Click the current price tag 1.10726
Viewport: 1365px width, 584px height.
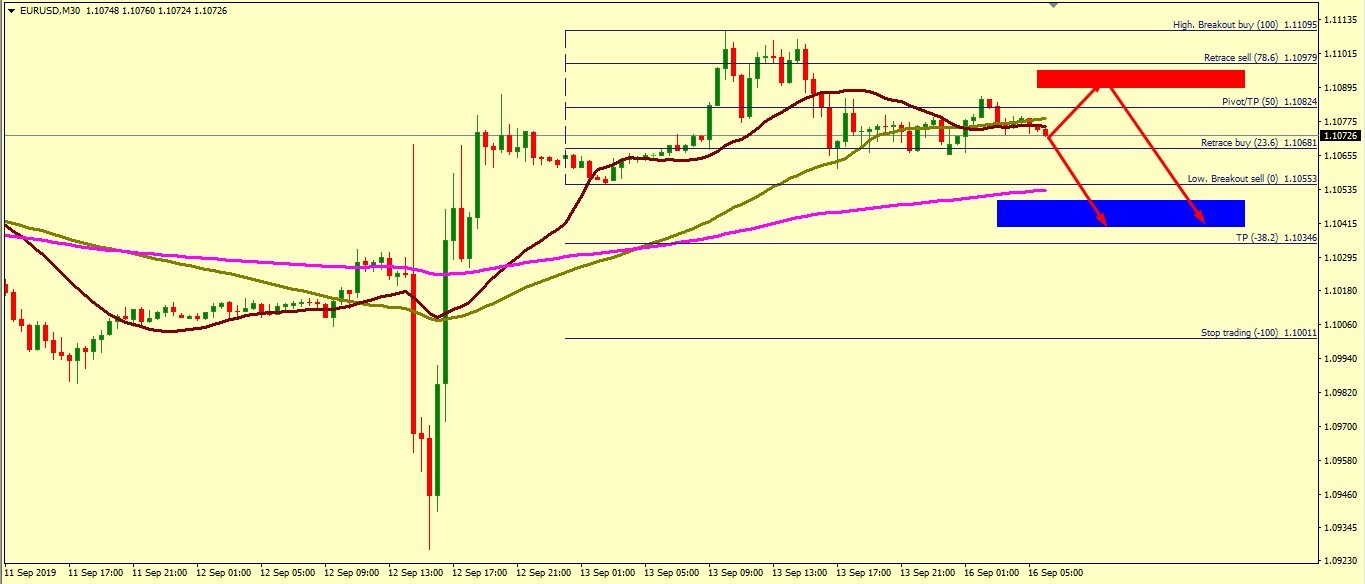click(x=1341, y=136)
